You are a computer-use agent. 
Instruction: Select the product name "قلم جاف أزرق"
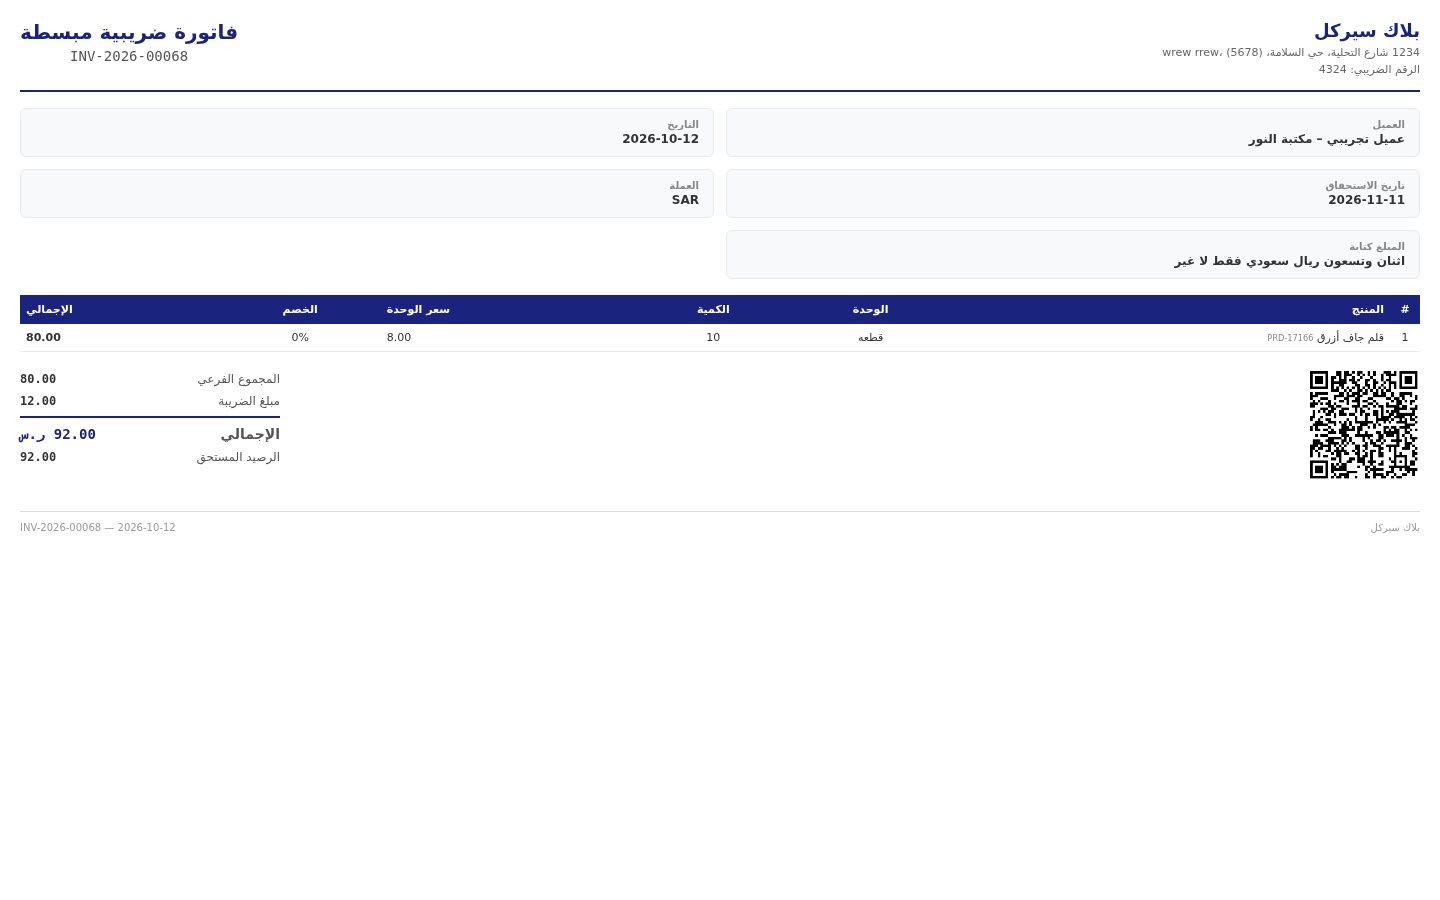pyautogui.click(x=1350, y=338)
